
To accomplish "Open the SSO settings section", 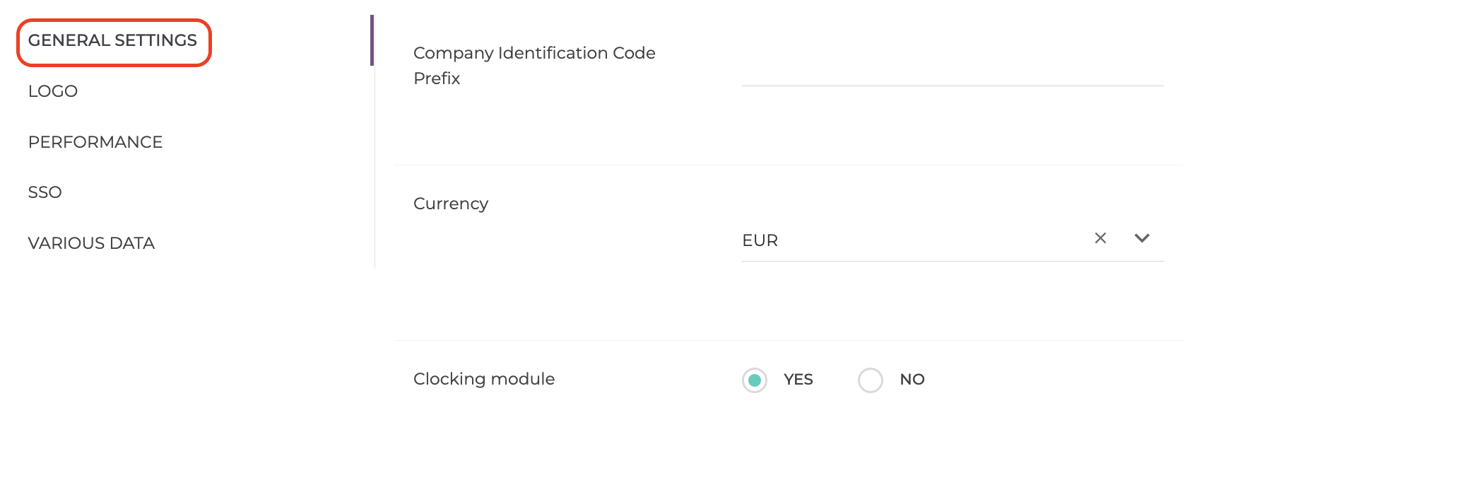I will click(x=45, y=192).
